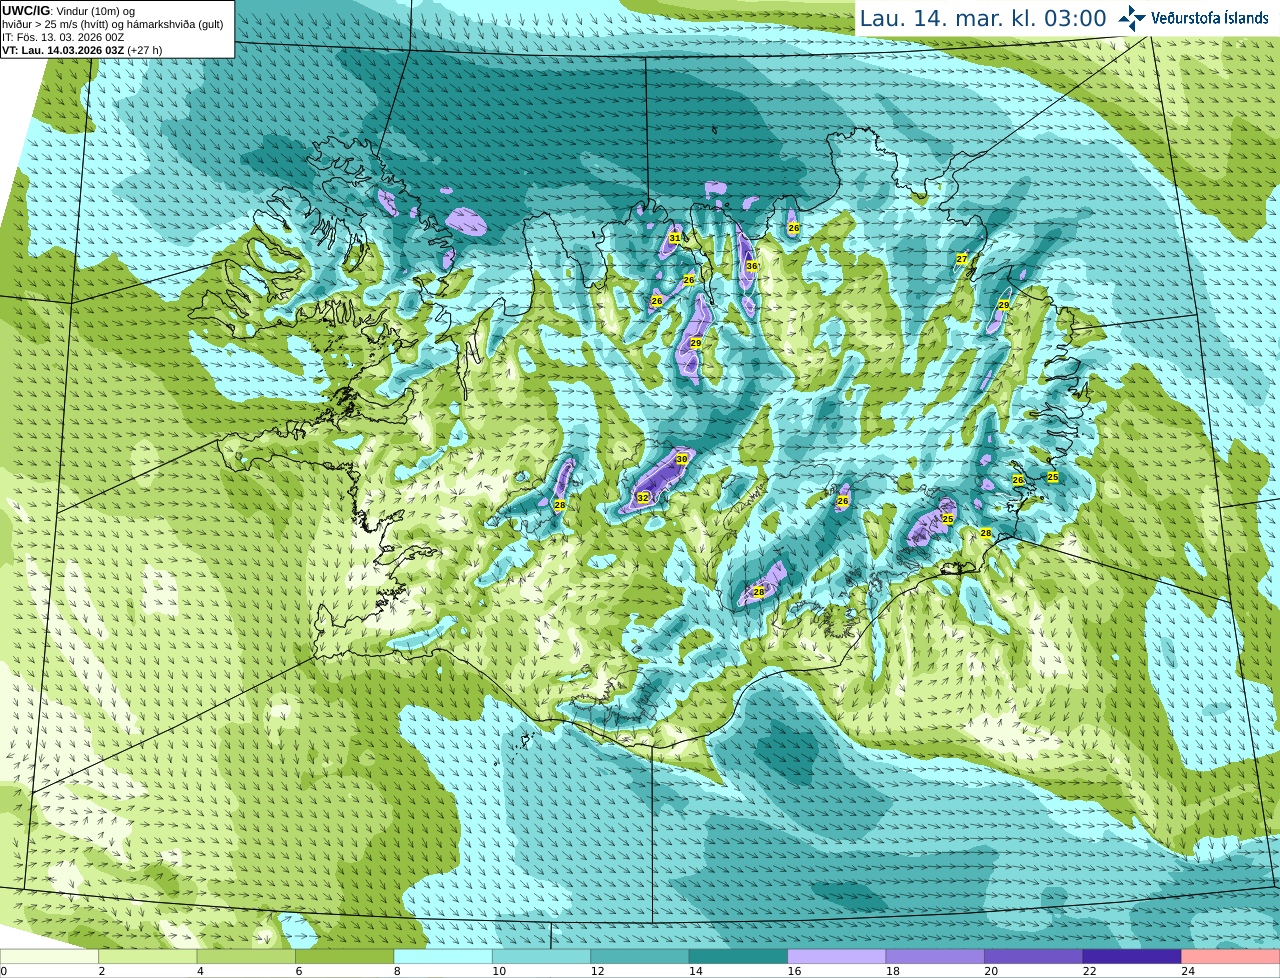Click the Veðurstofa Íslands logo emblem
This screenshot has height=978, width=1280.
[x=1132, y=18]
